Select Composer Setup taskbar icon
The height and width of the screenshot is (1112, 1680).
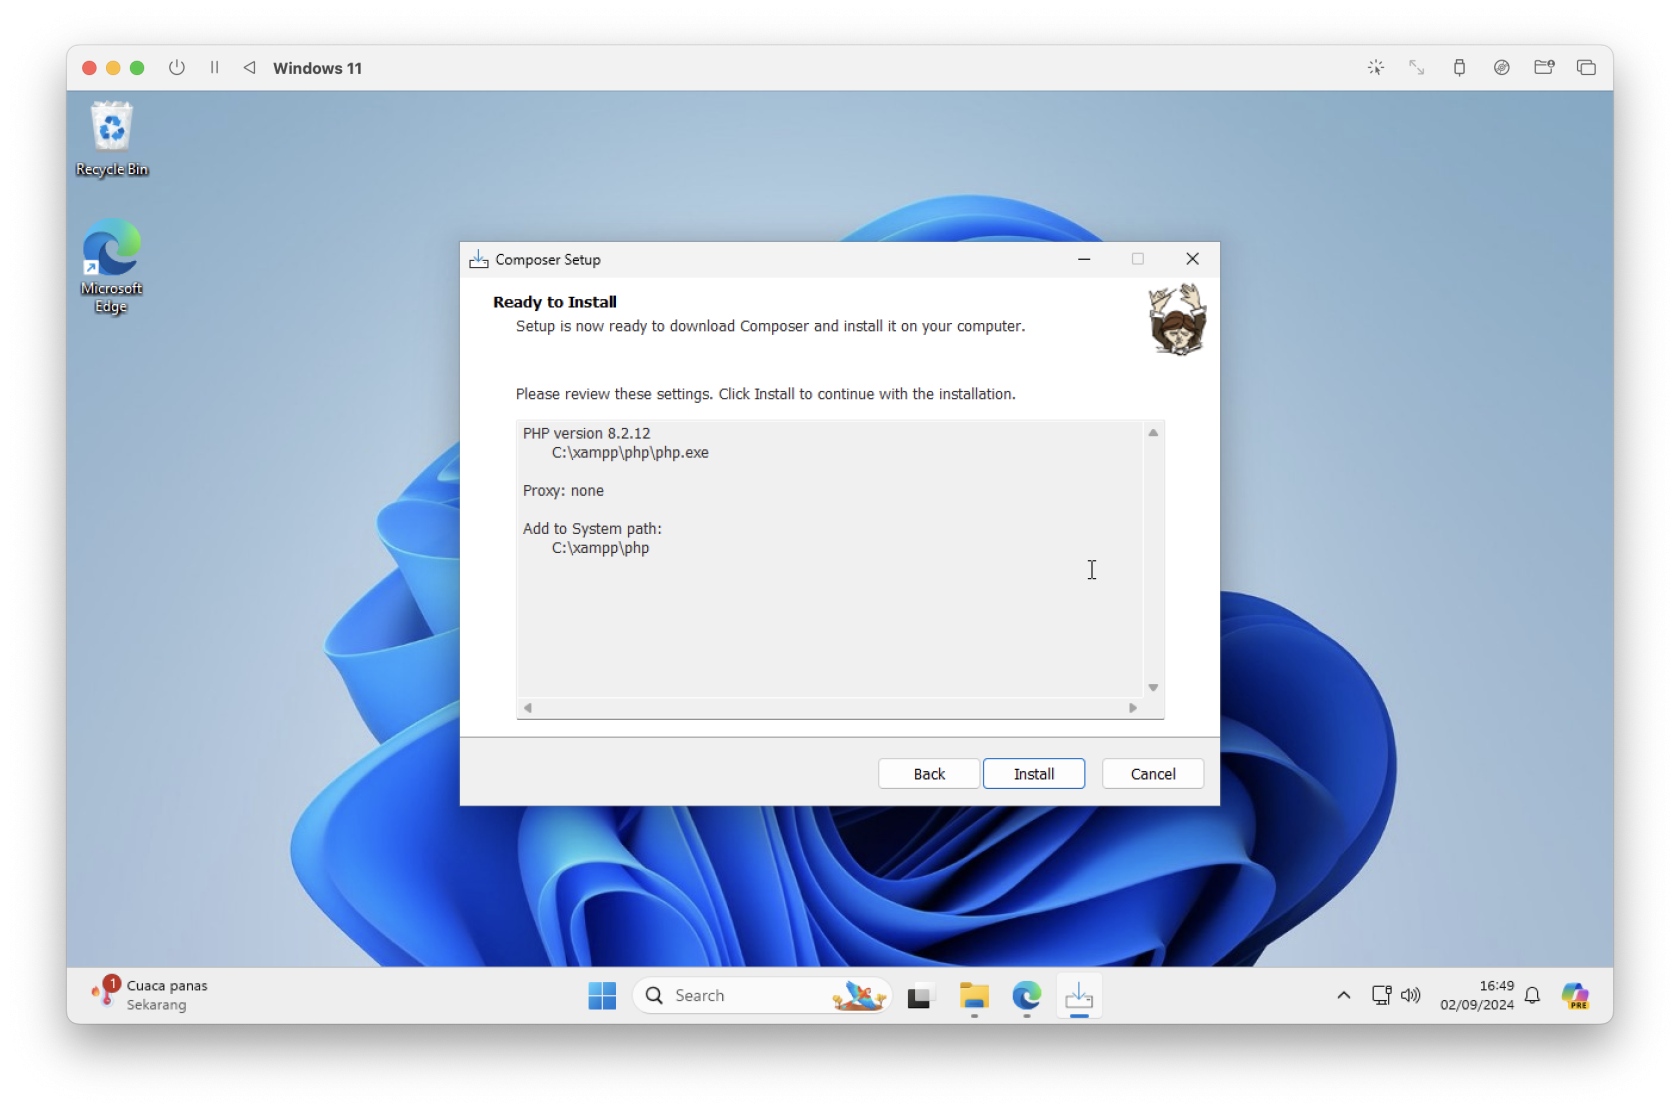[1079, 996]
